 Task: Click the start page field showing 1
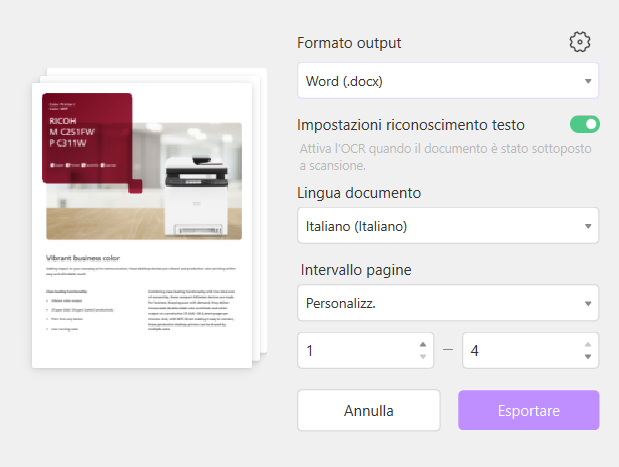[365, 350]
